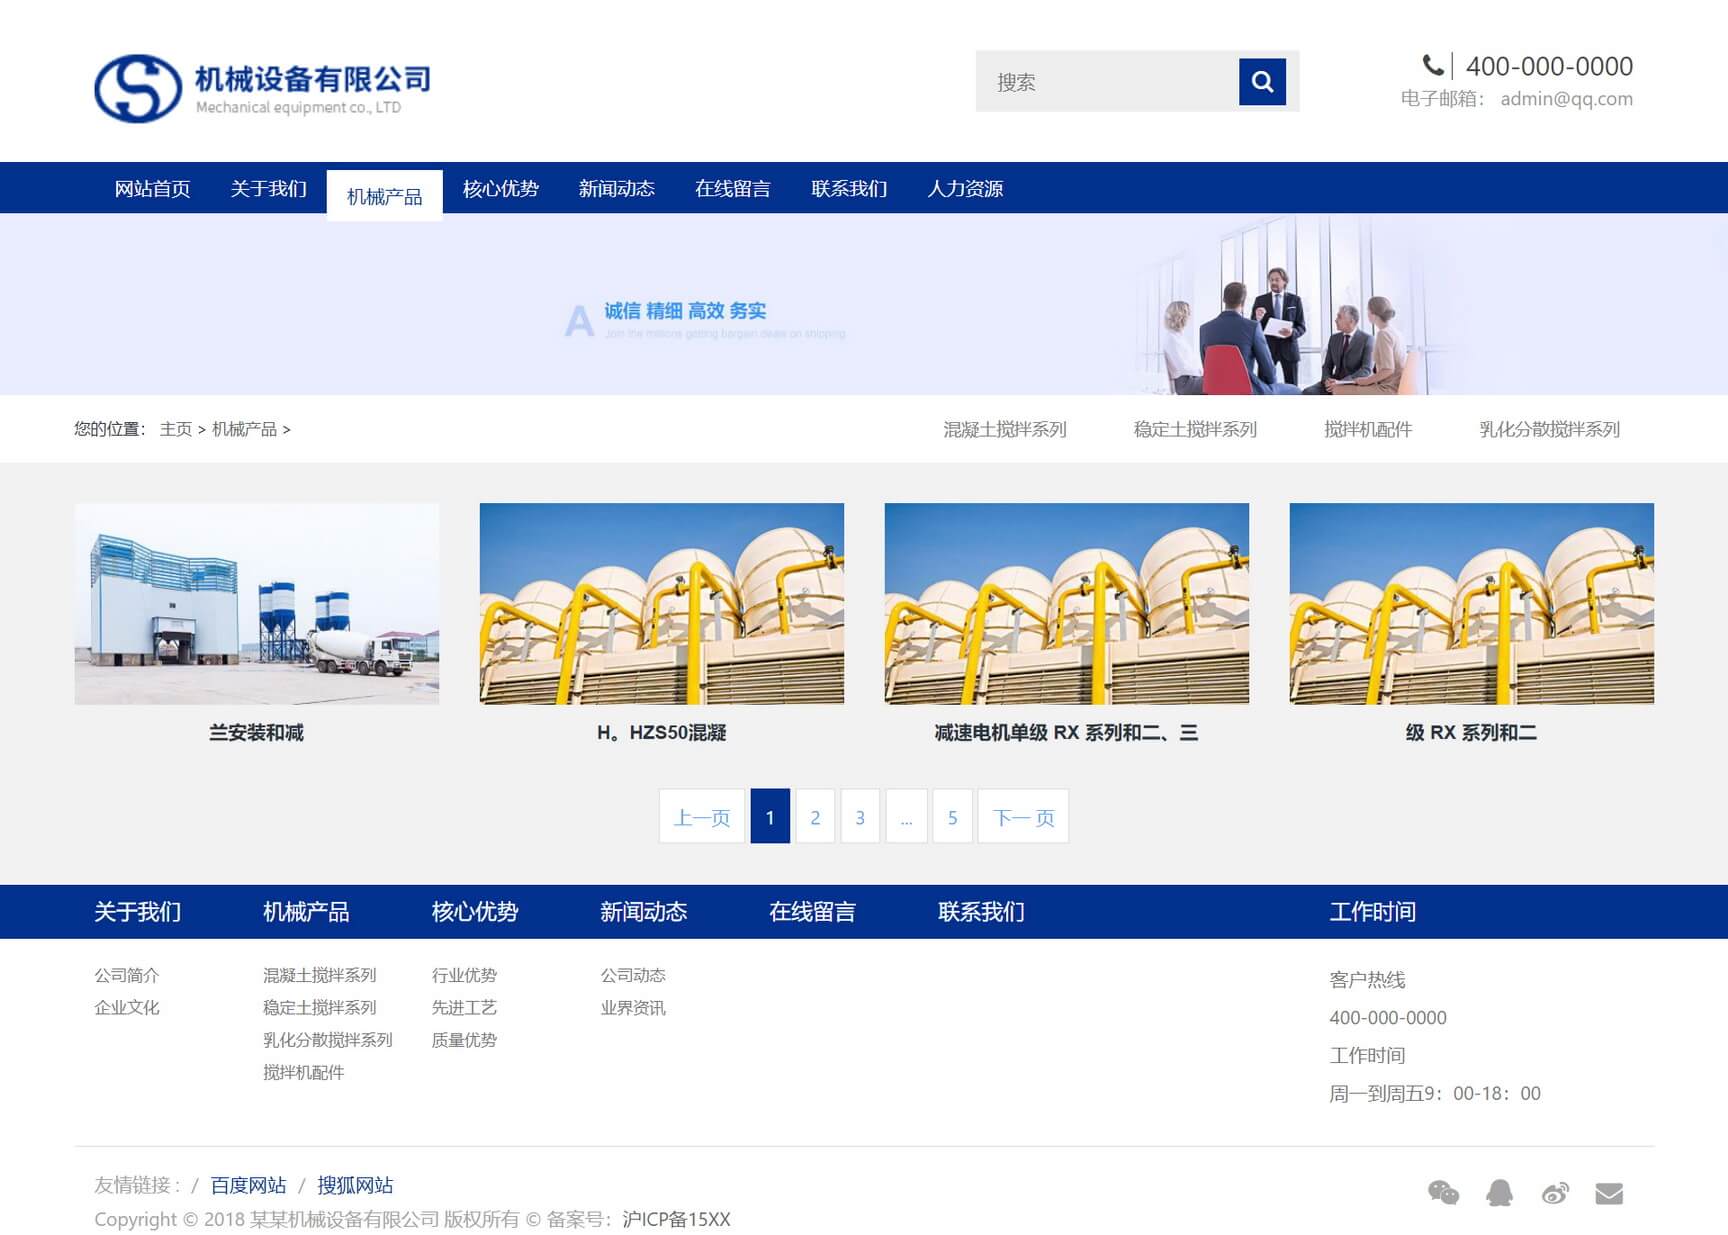Select the 搅拌机配件 category filter at top

[1367, 429]
